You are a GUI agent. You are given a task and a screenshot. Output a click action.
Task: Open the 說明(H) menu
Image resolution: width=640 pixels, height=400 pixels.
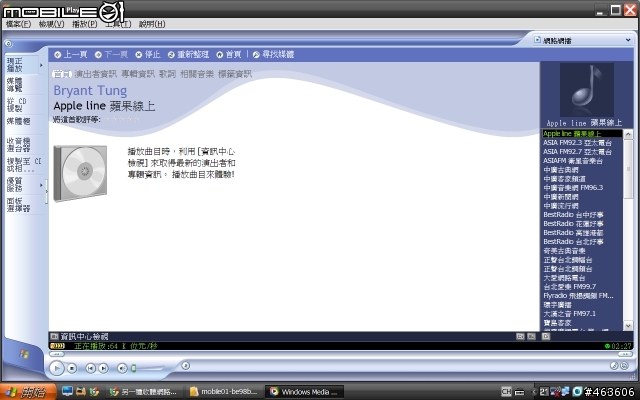click(x=152, y=24)
